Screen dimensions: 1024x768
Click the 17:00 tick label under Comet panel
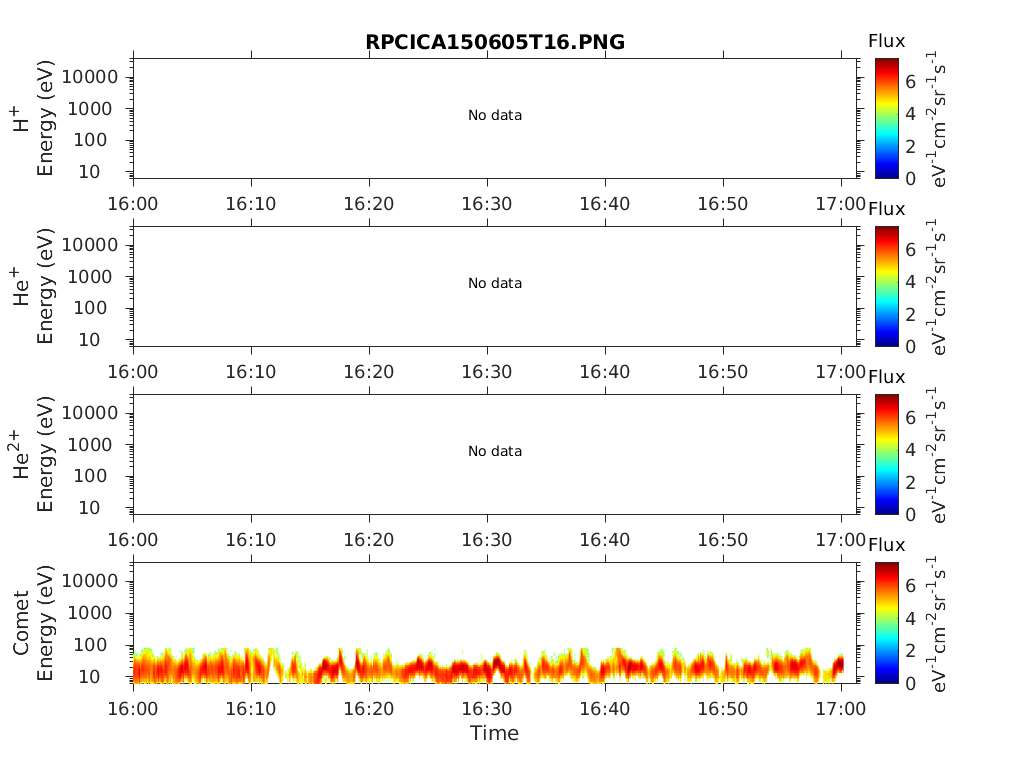[x=840, y=709]
